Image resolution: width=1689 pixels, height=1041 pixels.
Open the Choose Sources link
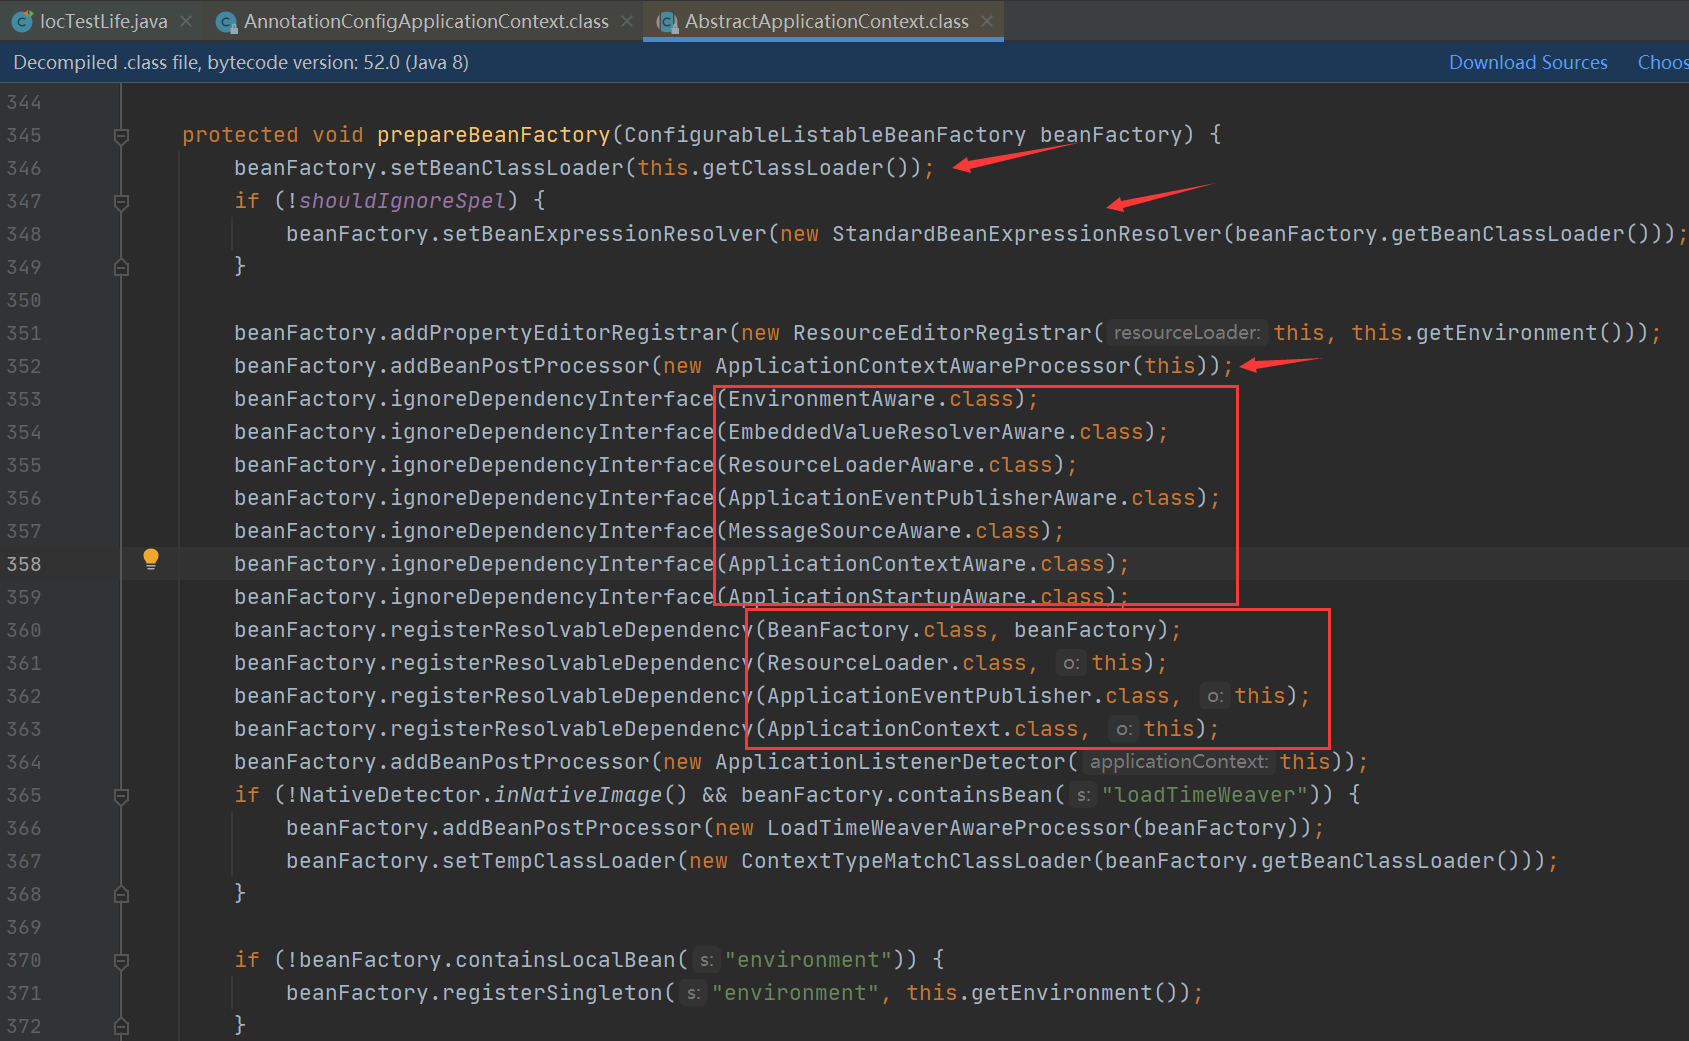[x=1663, y=62]
